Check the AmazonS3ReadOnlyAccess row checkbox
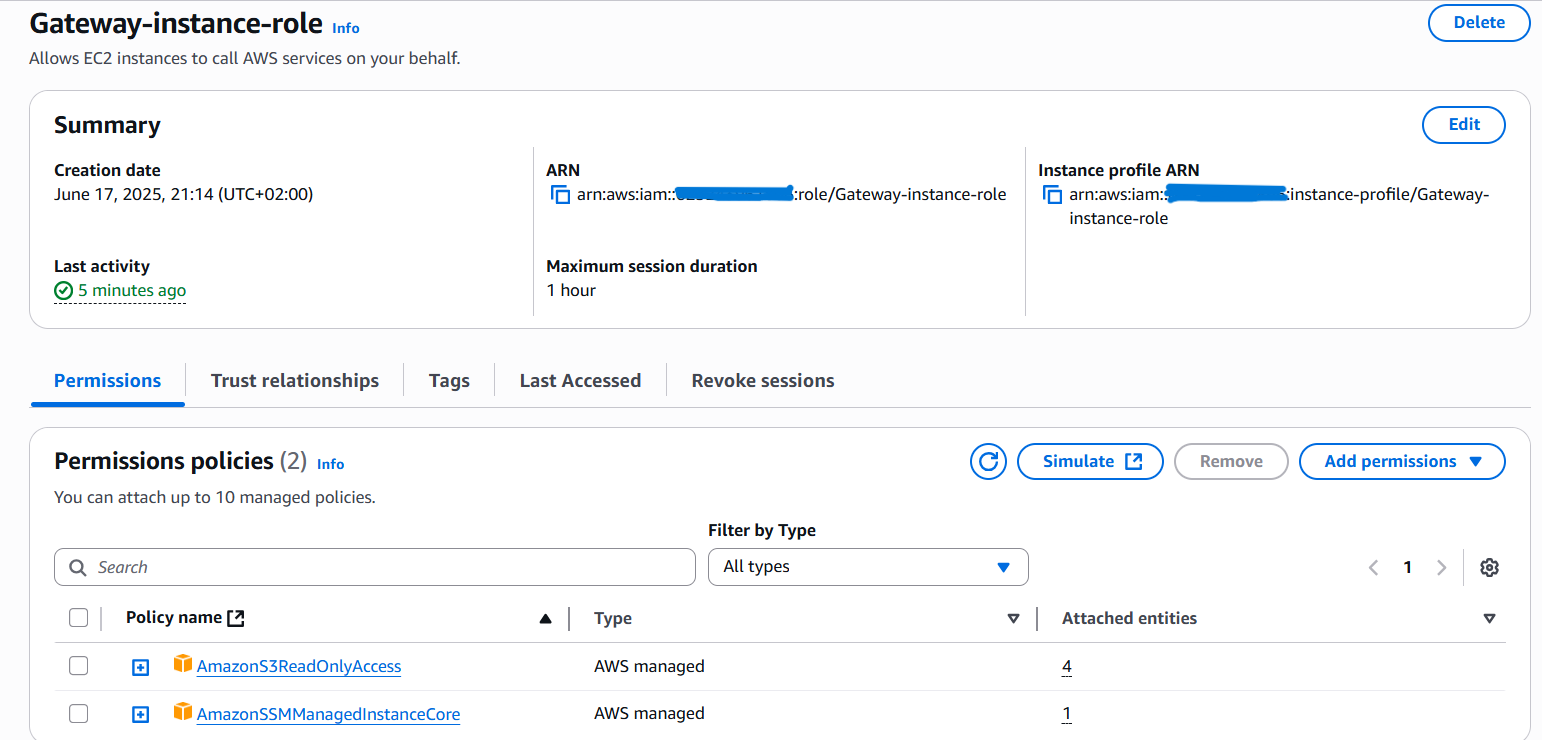The width and height of the screenshot is (1542, 740). coord(79,666)
